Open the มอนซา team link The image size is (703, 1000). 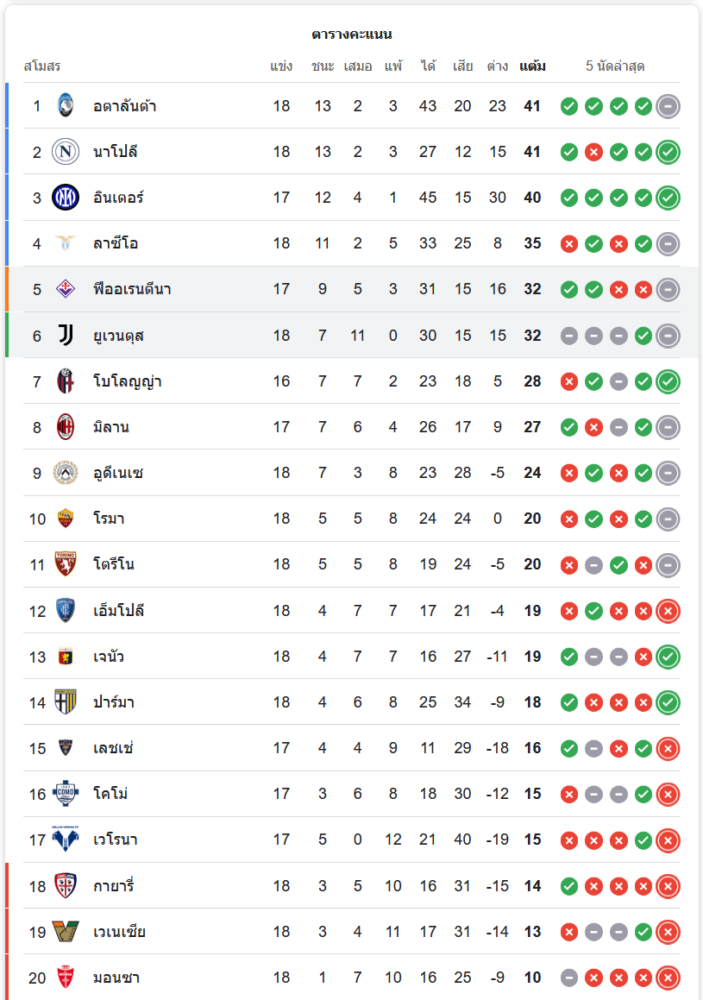click(114, 977)
